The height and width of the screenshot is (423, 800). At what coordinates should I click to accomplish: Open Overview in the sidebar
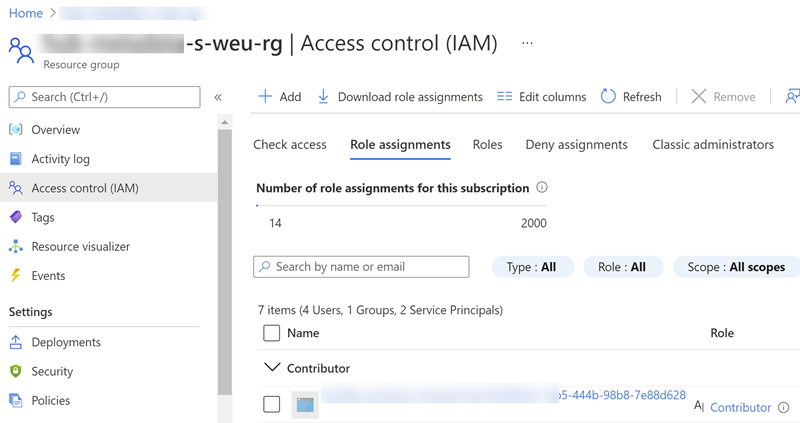pos(56,130)
